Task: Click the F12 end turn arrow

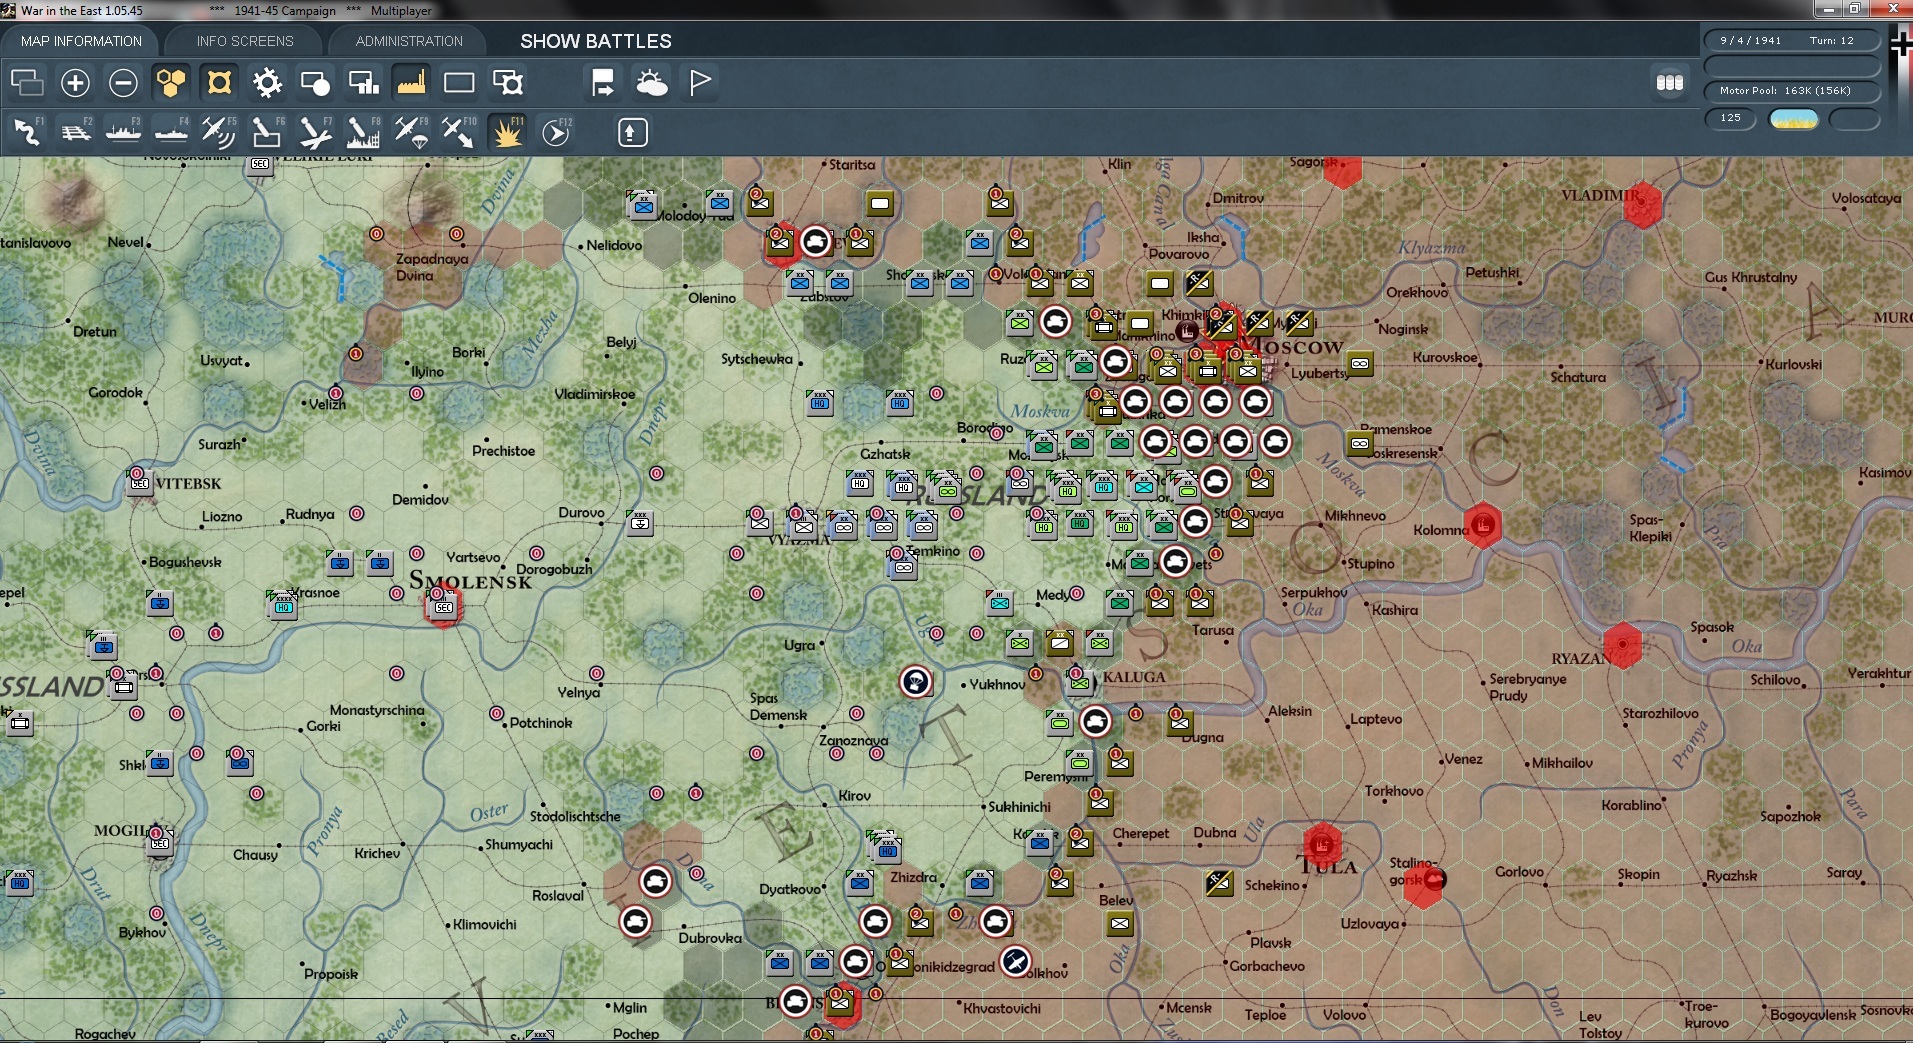Action: point(556,131)
